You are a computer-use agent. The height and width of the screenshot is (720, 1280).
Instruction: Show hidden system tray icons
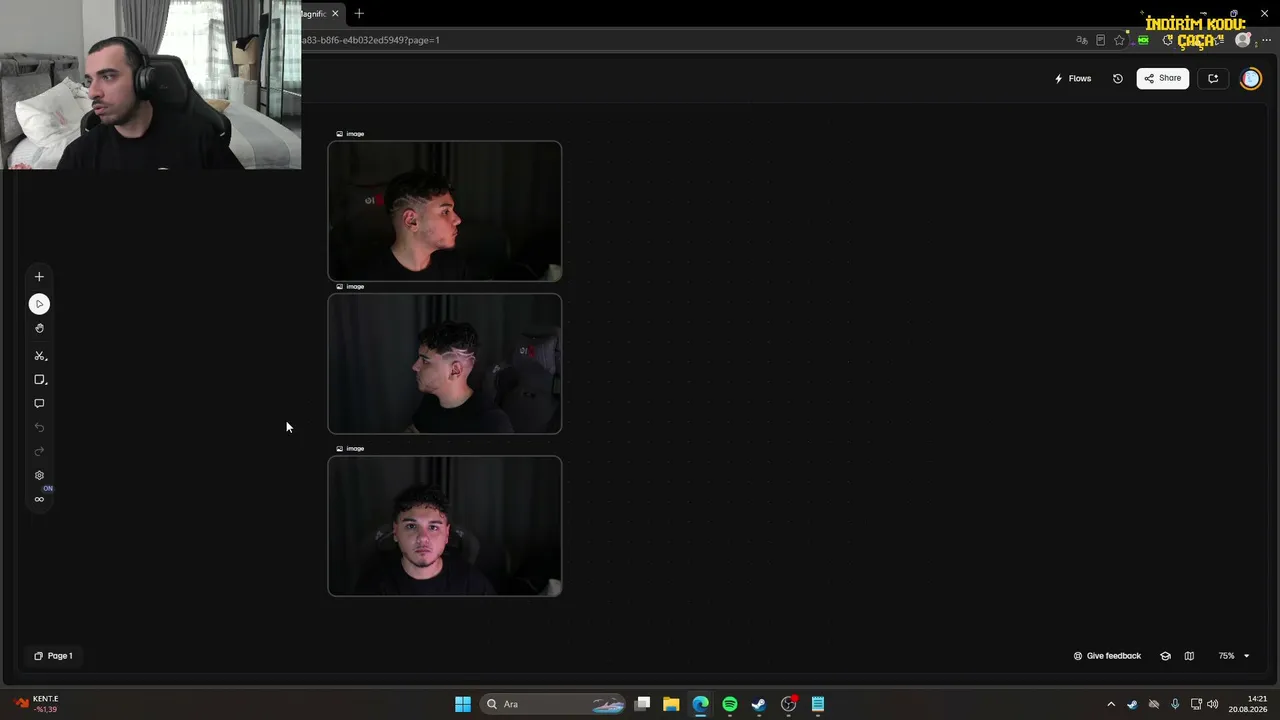pyautogui.click(x=1110, y=704)
